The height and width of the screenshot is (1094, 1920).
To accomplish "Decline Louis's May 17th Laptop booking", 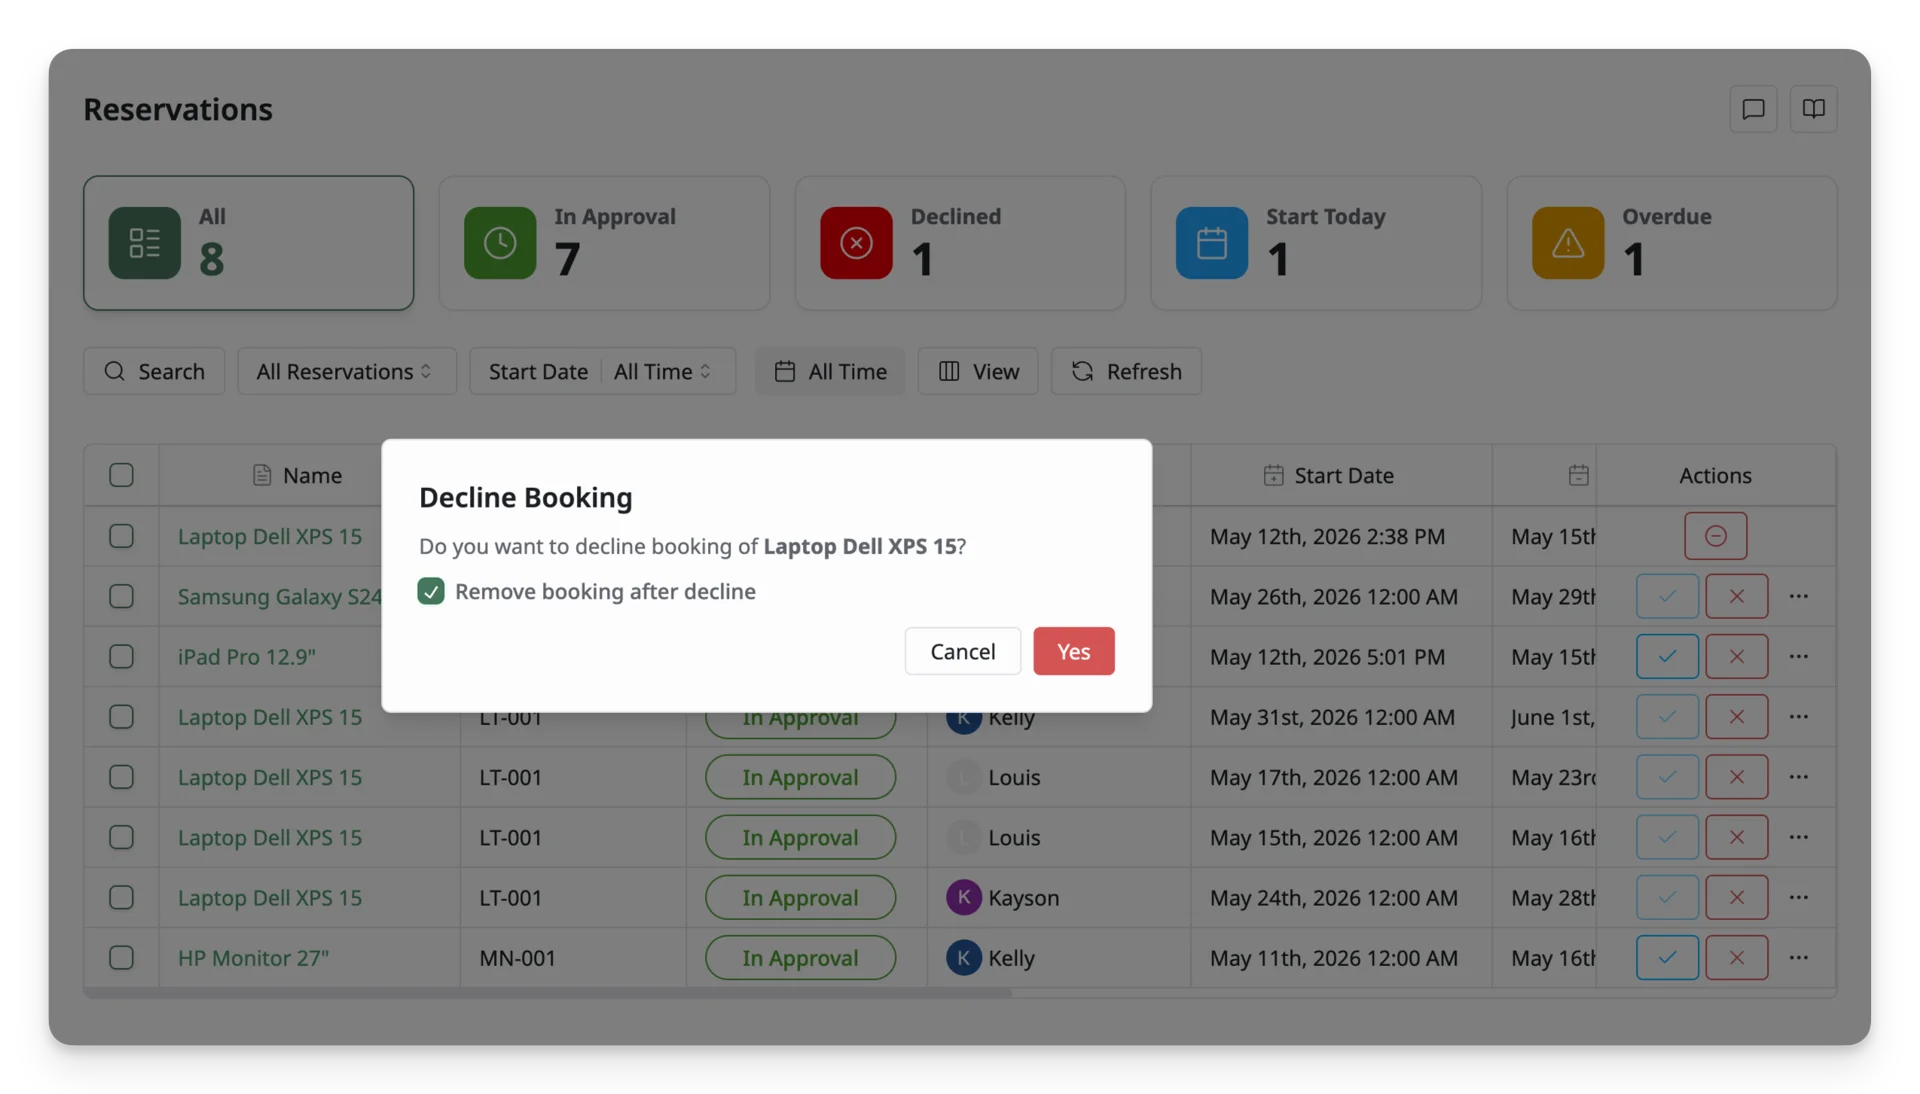I will click(x=1736, y=777).
